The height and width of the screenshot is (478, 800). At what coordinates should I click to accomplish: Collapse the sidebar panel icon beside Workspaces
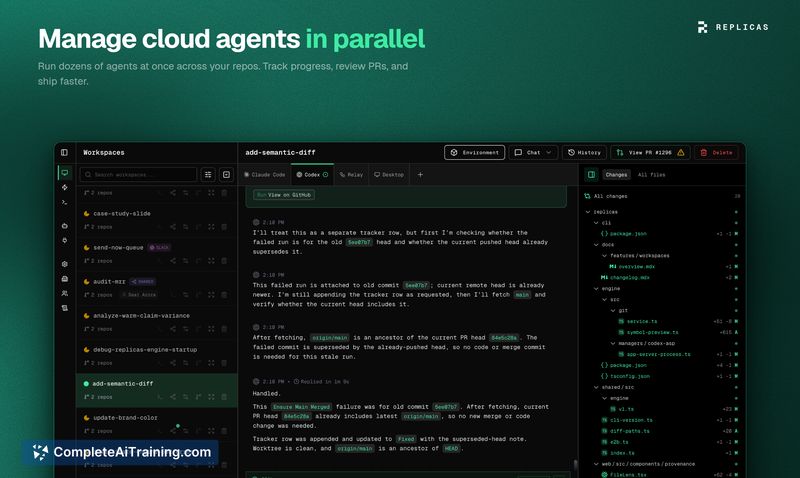pos(64,152)
